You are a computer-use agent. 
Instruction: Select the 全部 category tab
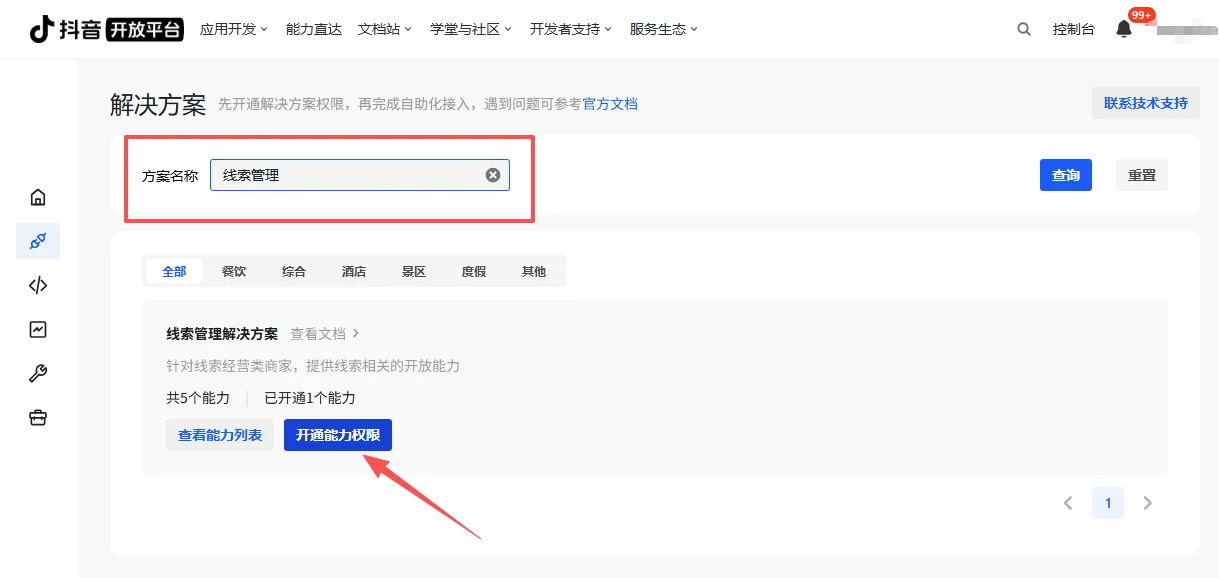click(x=174, y=271)
